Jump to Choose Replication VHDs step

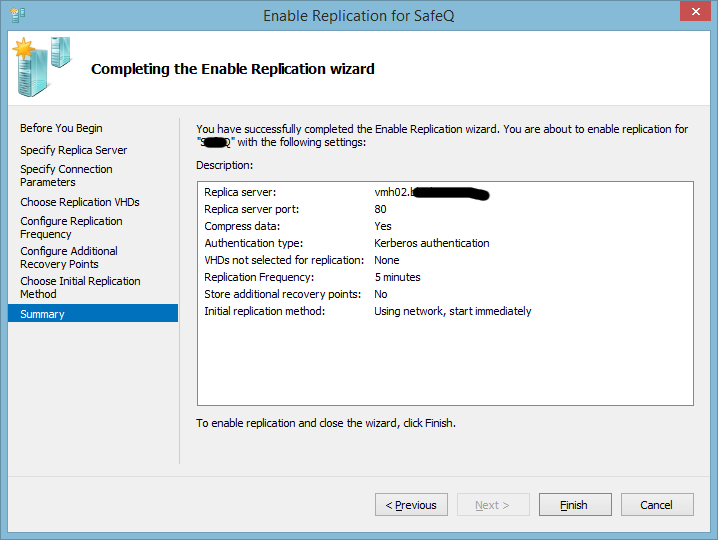pyautogui.click(x=79, y=202)
